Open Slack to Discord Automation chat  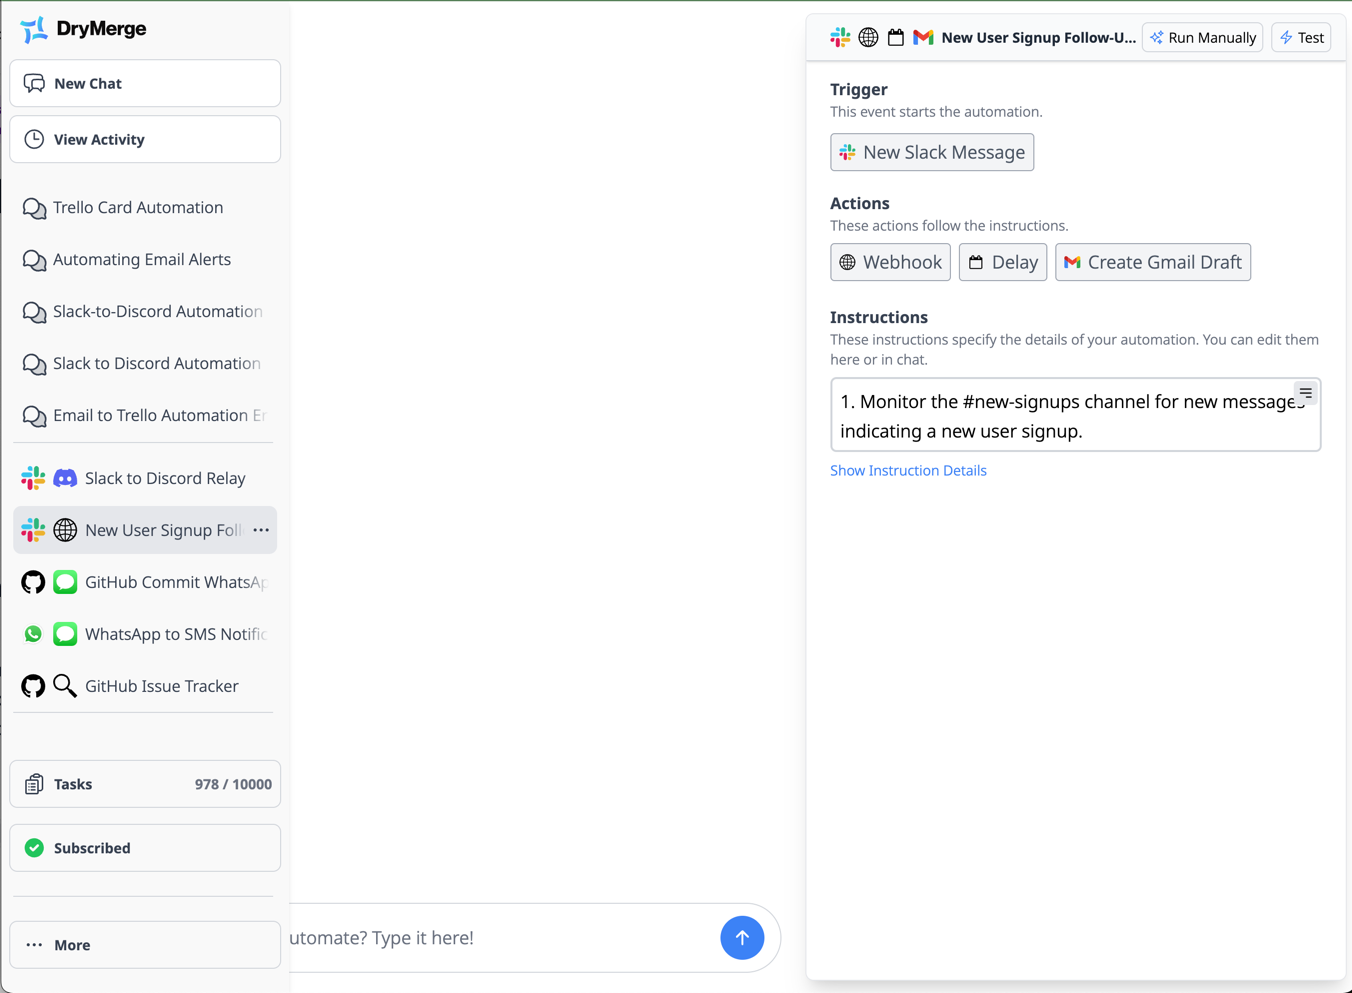(x=145, y=363)
